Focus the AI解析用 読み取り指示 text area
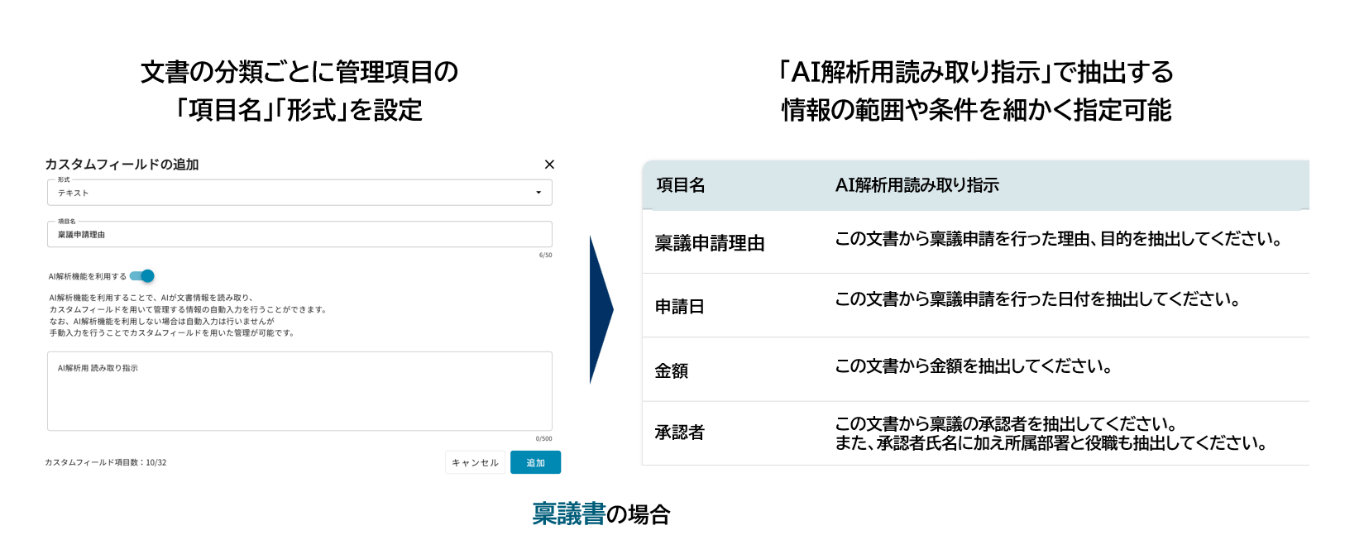 pyautogui.click(x=298, y=391)
